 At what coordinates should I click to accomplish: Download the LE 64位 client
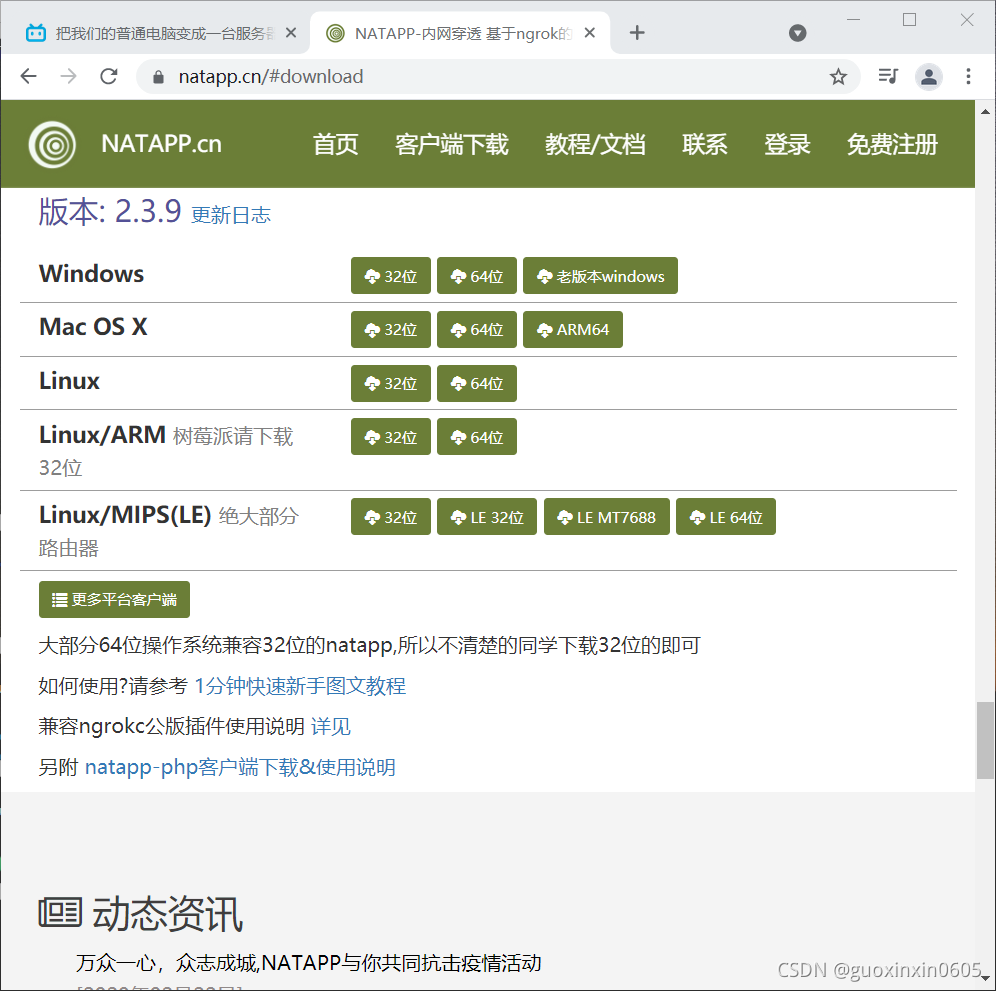[x=726, y=517]
